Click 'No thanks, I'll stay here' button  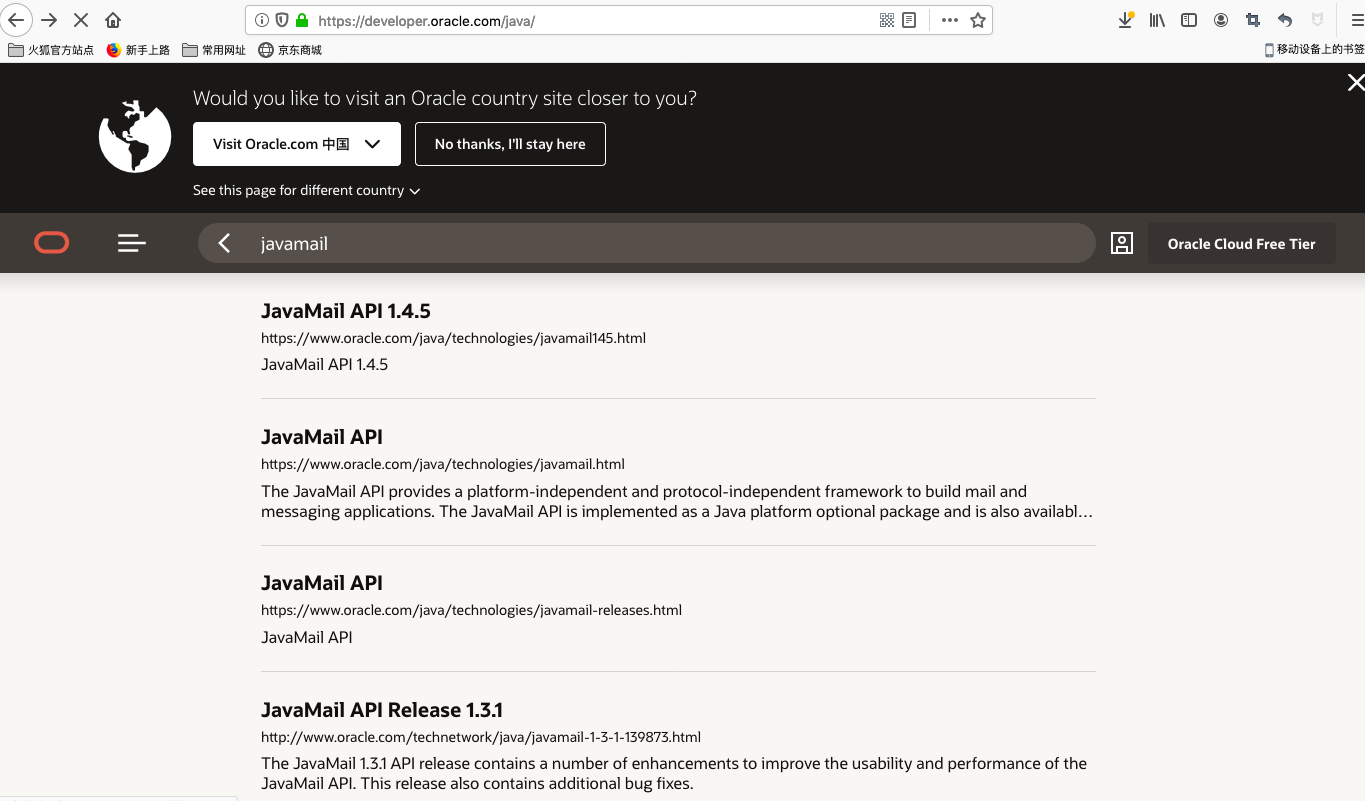(510, 143)
